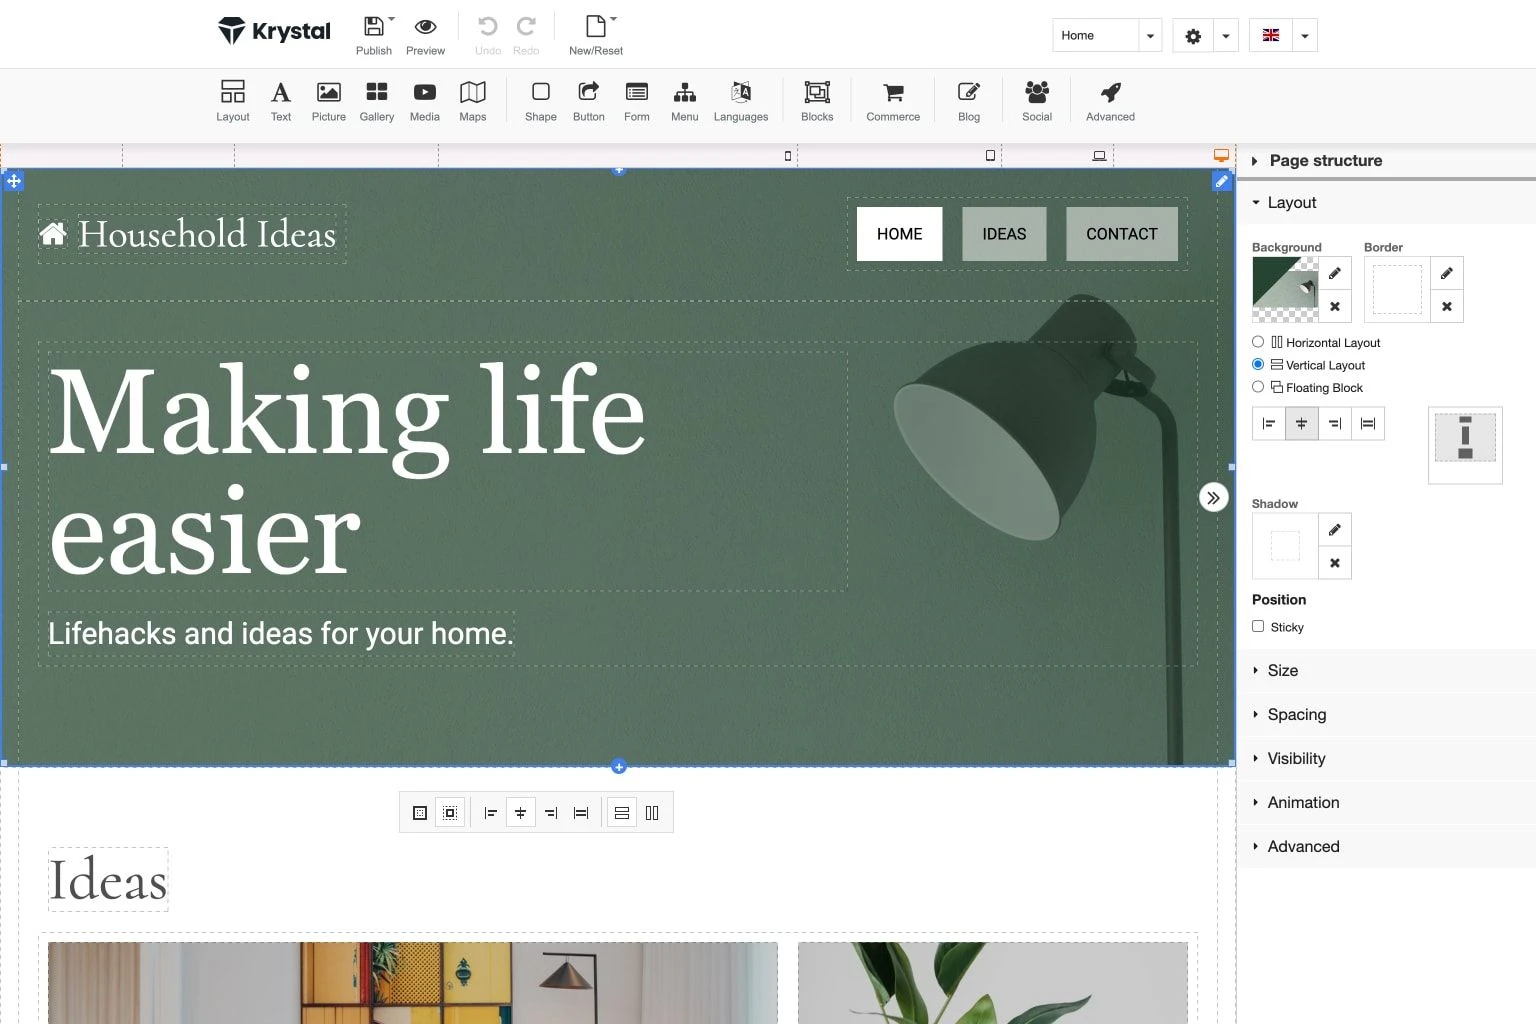
Task: Expand the Page structure panel
Action: pos(1325,160)
